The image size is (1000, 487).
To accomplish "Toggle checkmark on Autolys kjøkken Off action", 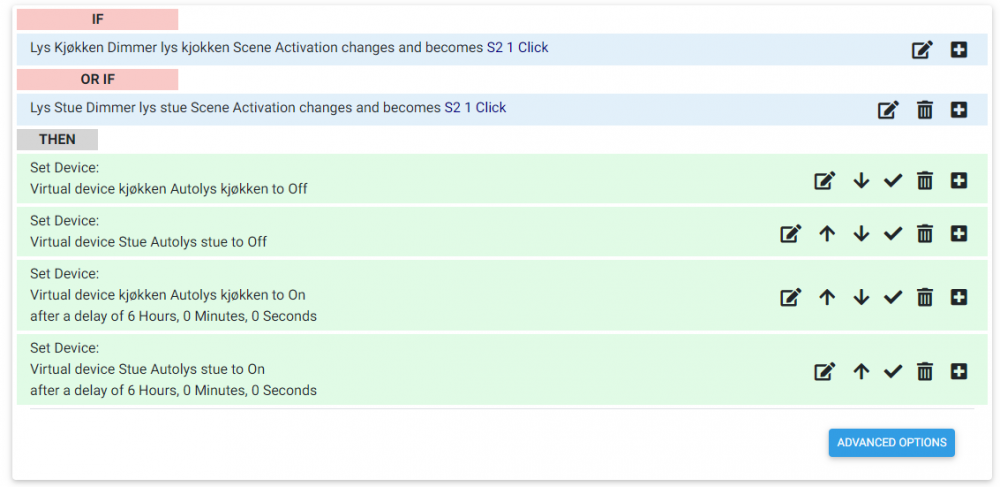I will click(893, 180).
